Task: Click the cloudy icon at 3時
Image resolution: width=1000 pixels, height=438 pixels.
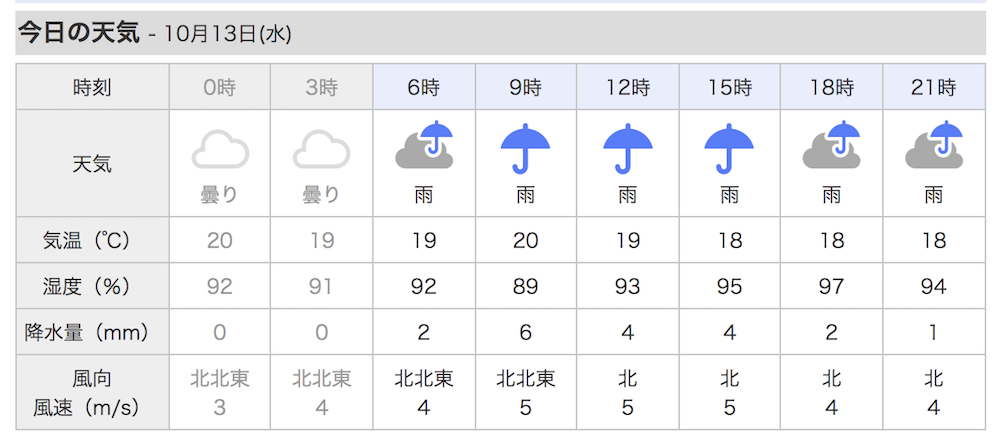Action: 321,149
